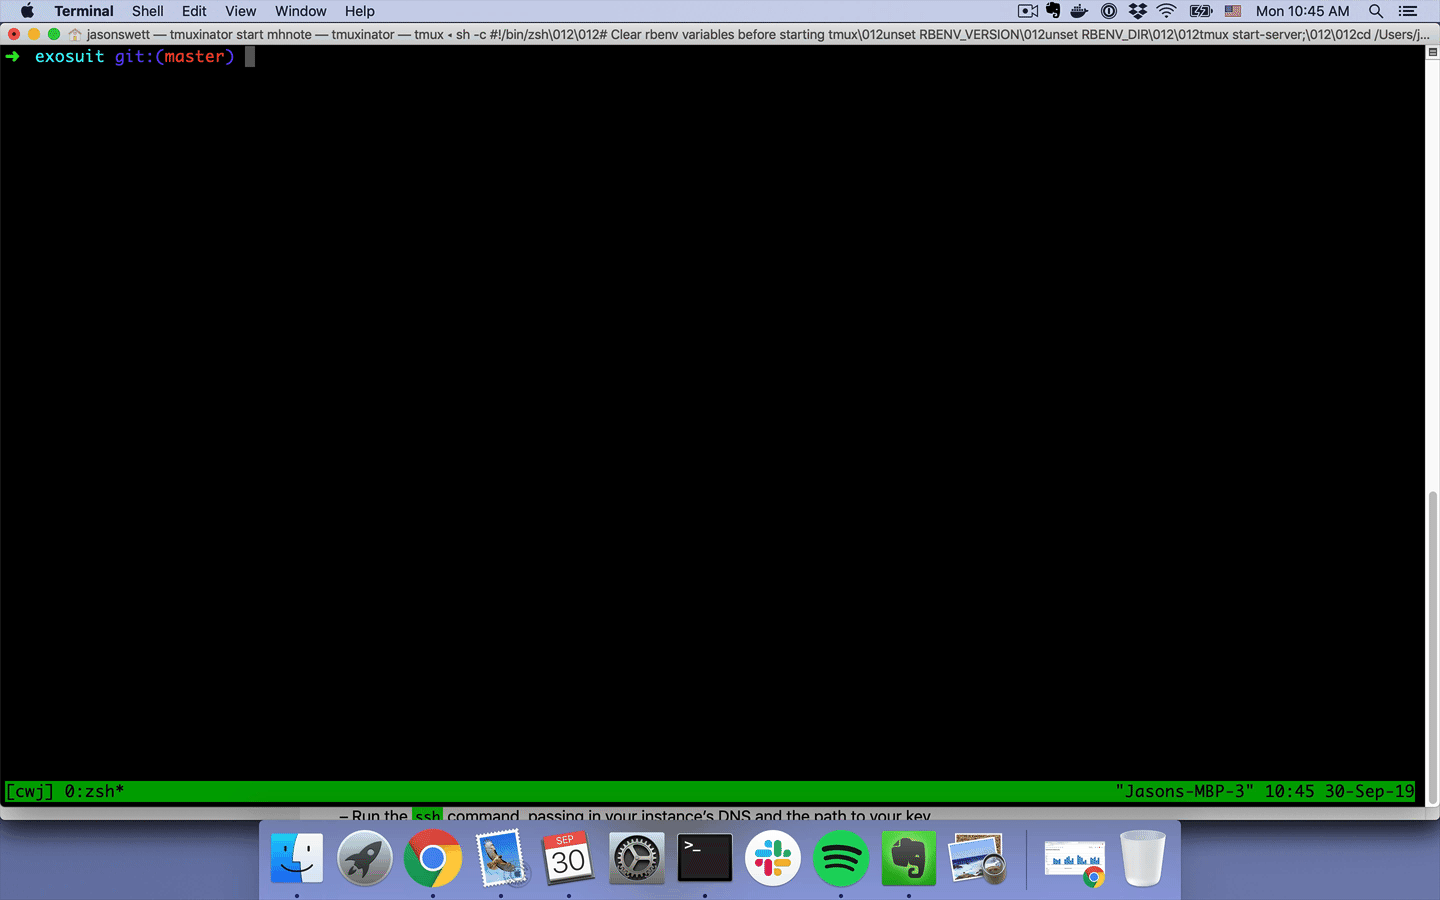Click the Terminal icon in the Dock
Screen dimensions: 1440x900
[x=705, y=858]
